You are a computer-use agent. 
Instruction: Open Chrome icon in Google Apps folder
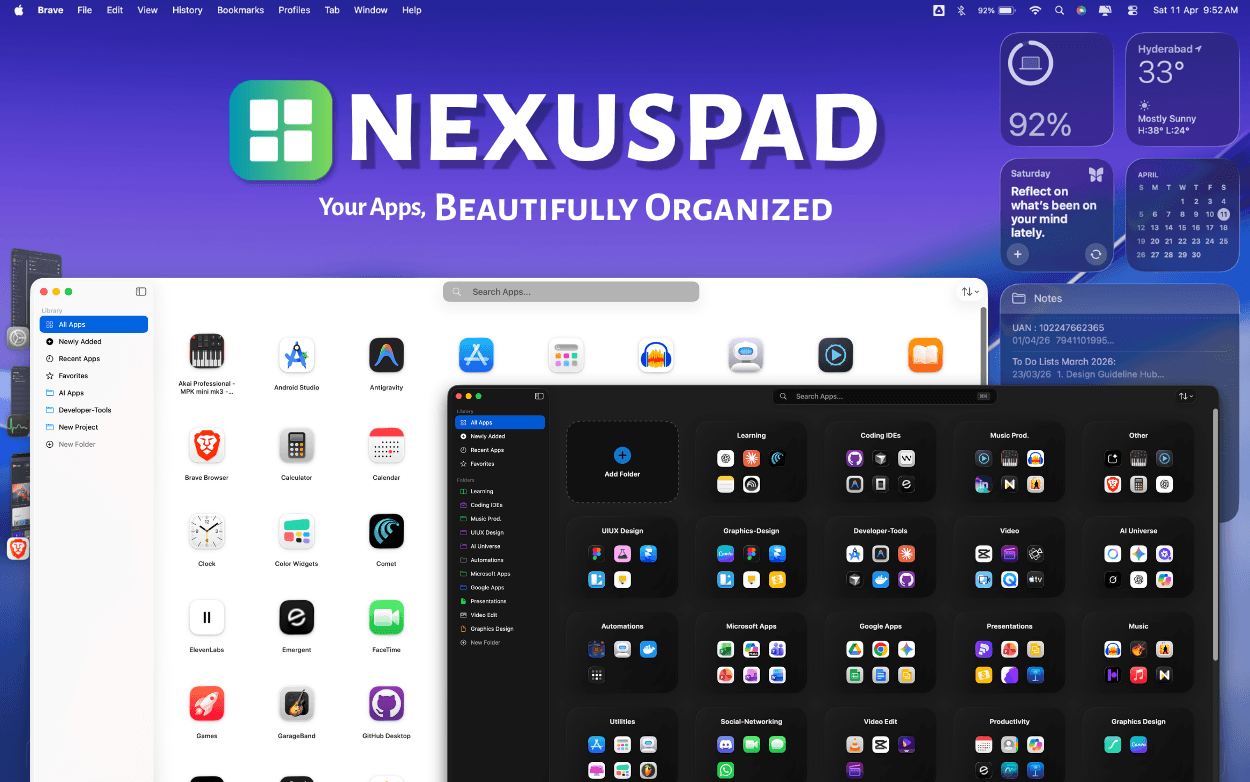coord(880,650)
